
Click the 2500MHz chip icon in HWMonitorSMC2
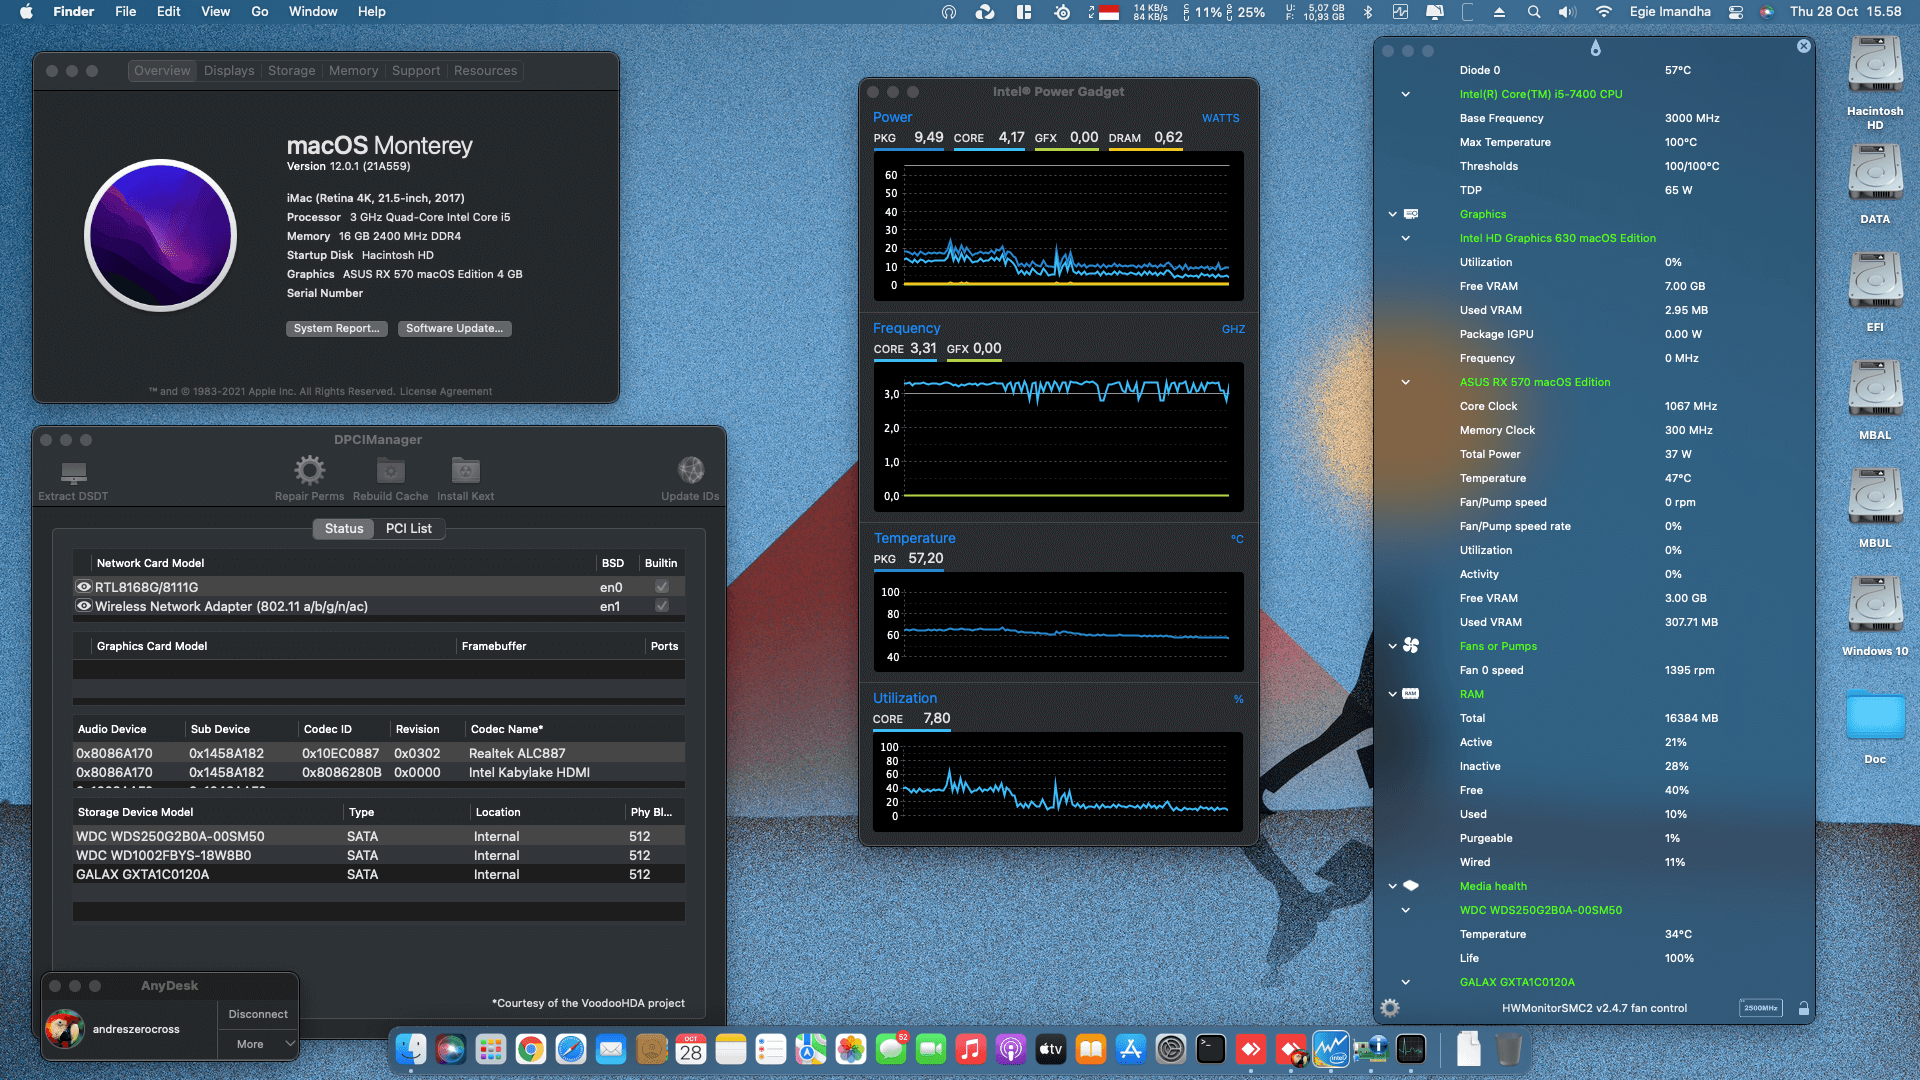(x=1760, y=1008)
